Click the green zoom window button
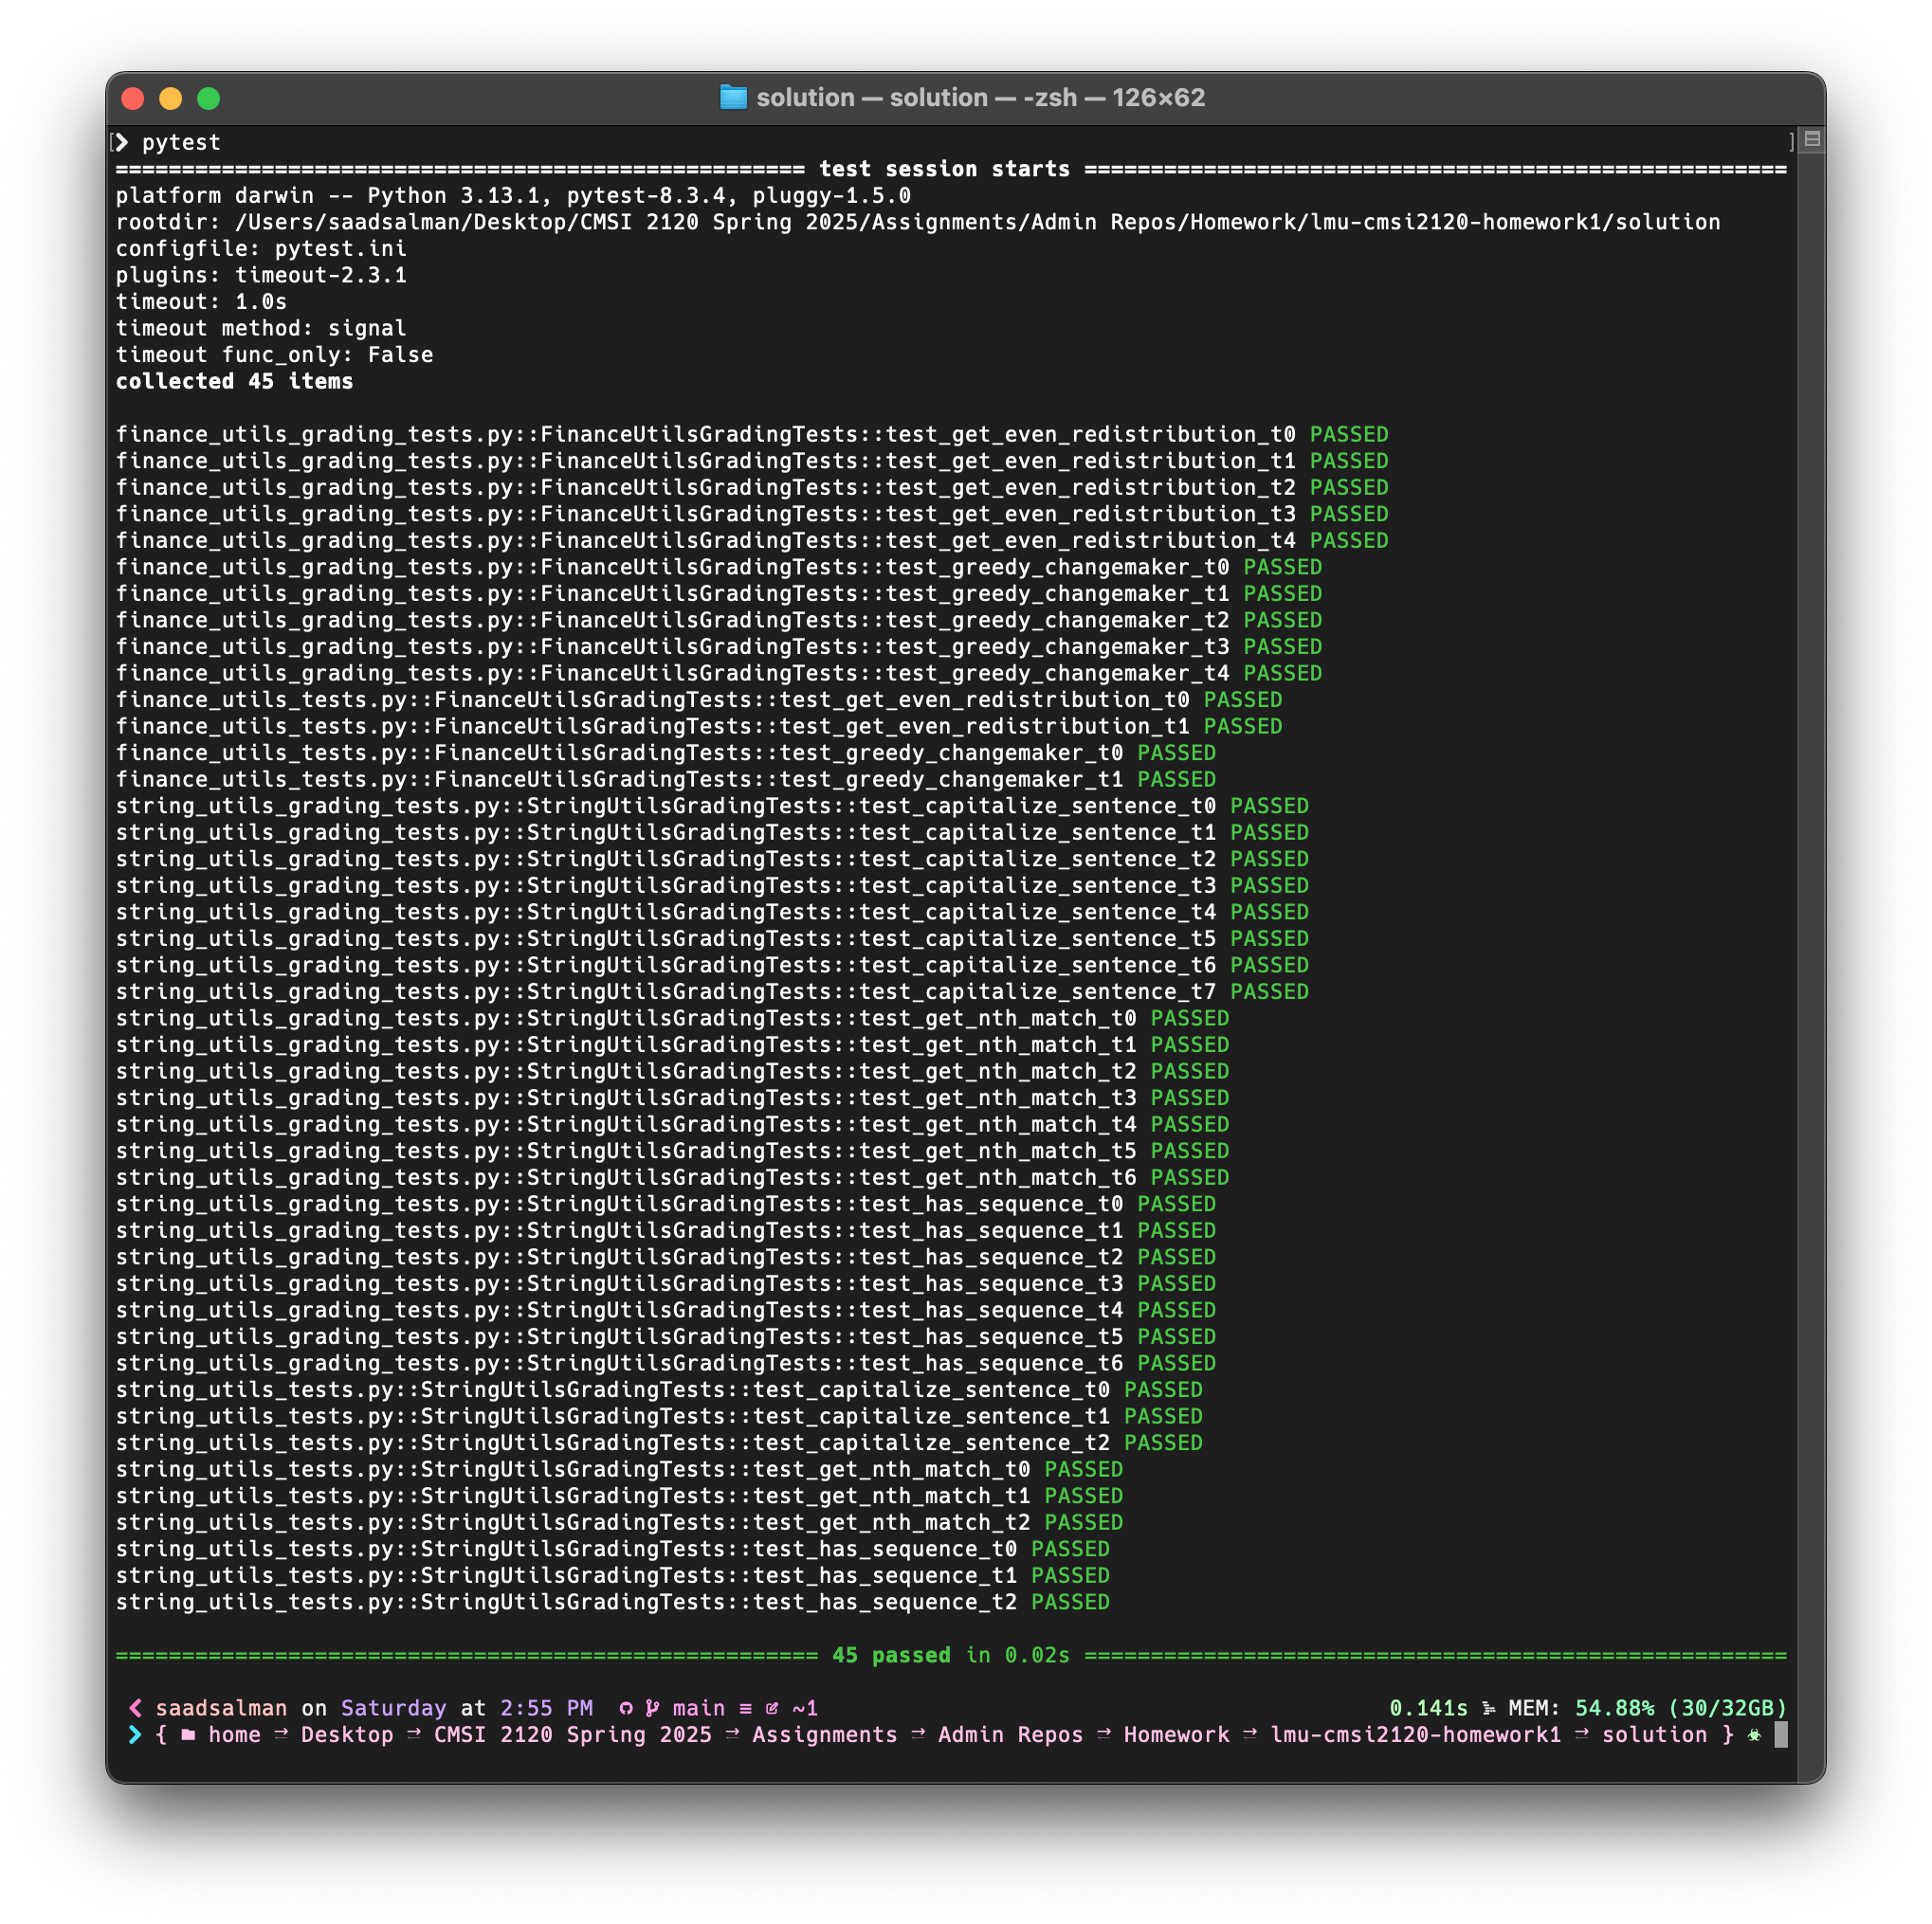 click(x=208, y=98)
